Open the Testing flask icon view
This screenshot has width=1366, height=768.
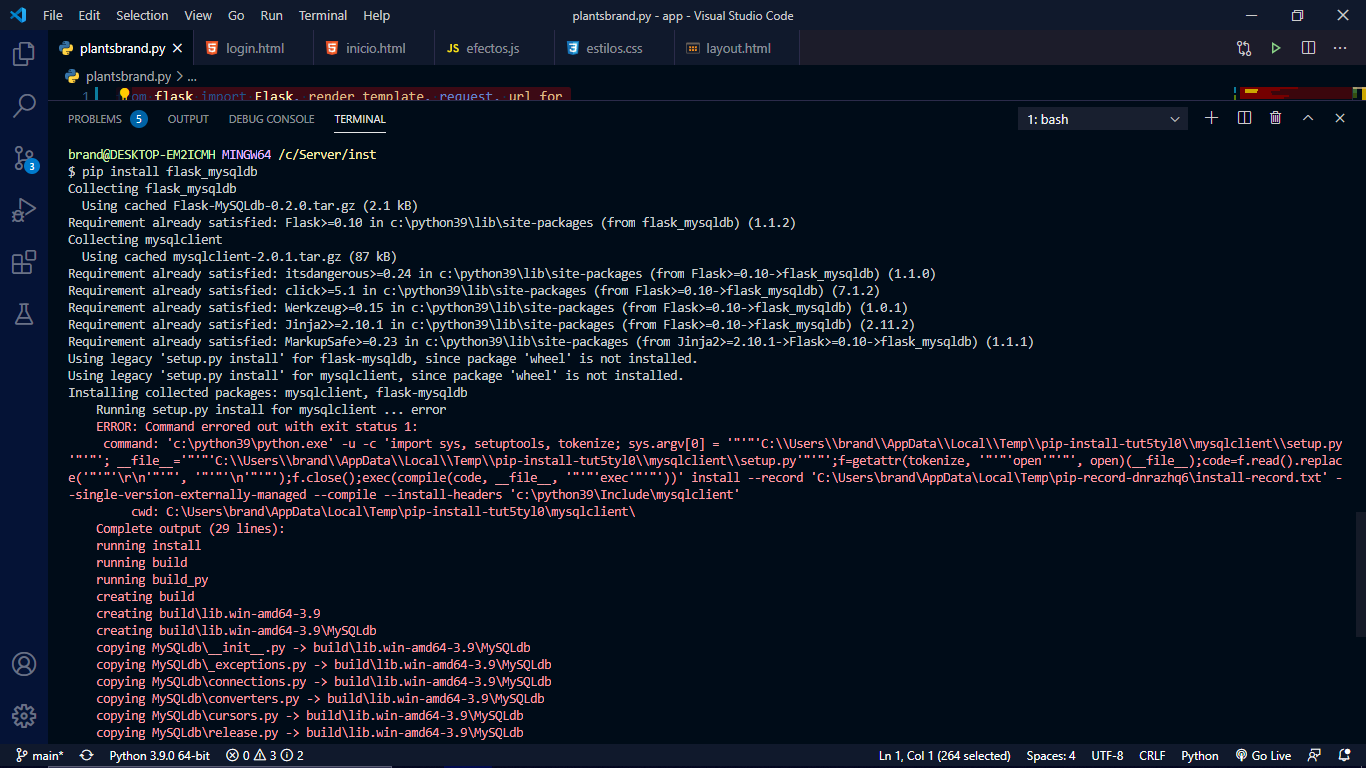24,314
